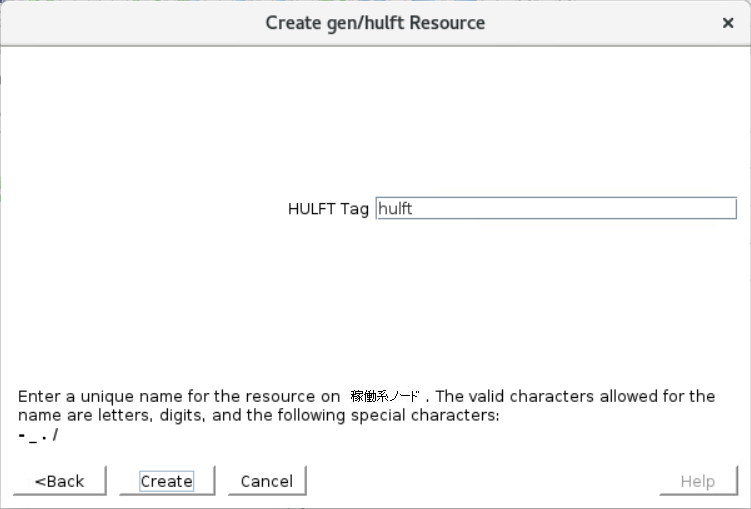Dismiss the wizard using Cancel
The image size is (751, 509).
[x=267, y=481]
